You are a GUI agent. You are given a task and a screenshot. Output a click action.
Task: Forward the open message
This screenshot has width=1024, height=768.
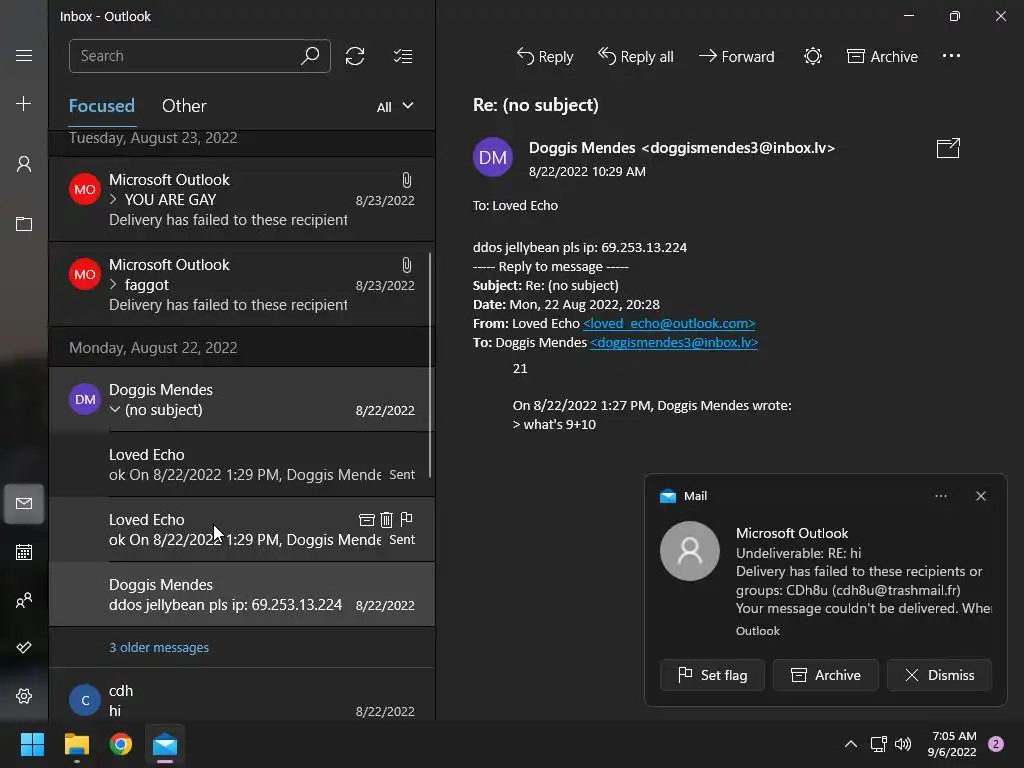coord(736,57)
